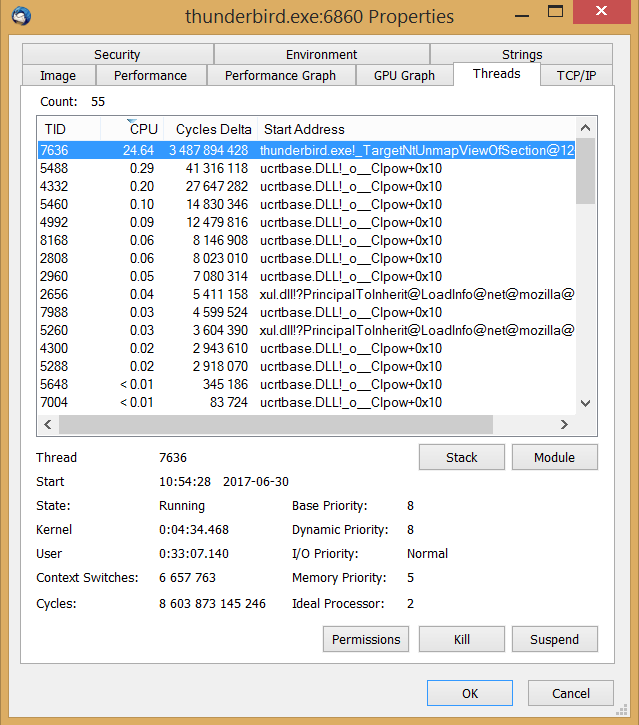The width and height of the screenshot is (639, 725).
Task: Select thread row 2656
Action: tap(306, 295)
